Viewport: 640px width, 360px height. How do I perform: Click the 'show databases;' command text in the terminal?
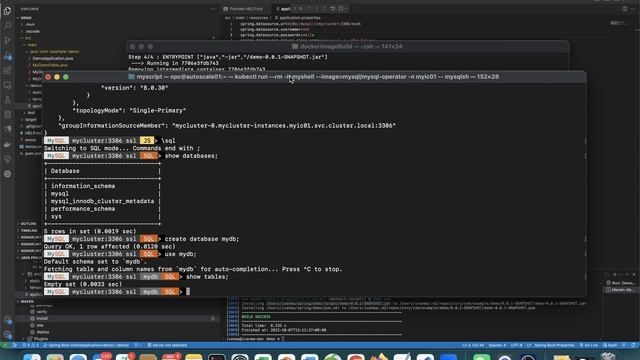(191, 156)
